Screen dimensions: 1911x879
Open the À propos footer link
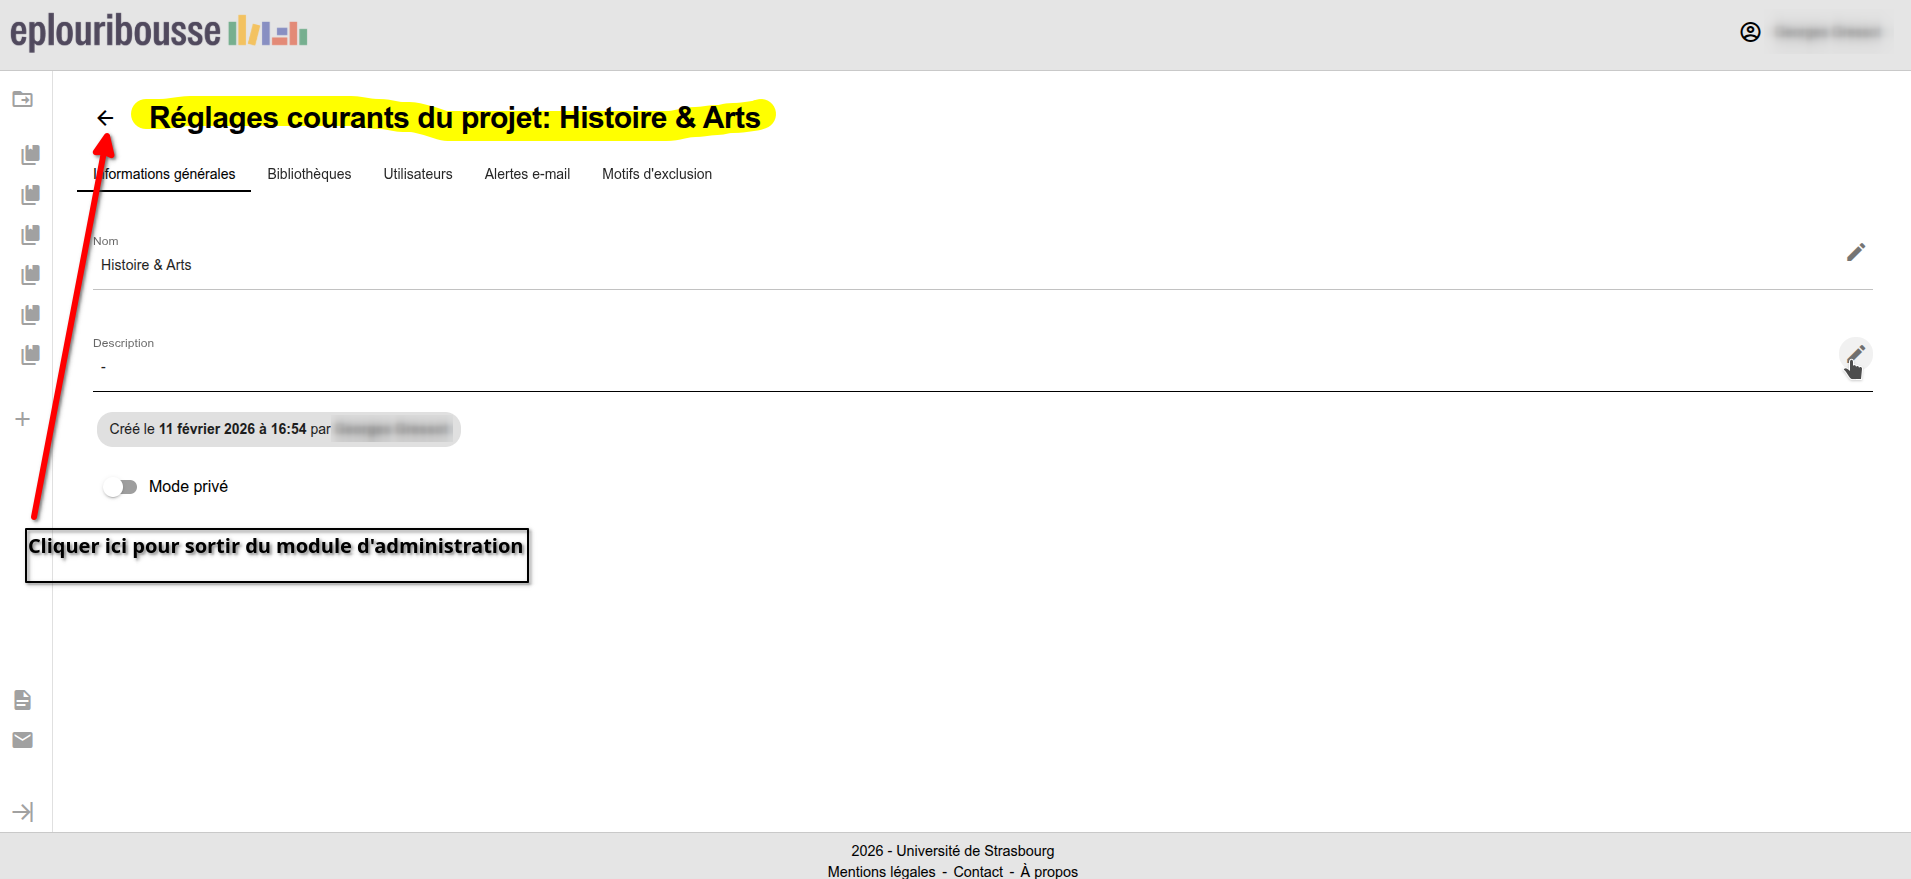point(1049,871)
